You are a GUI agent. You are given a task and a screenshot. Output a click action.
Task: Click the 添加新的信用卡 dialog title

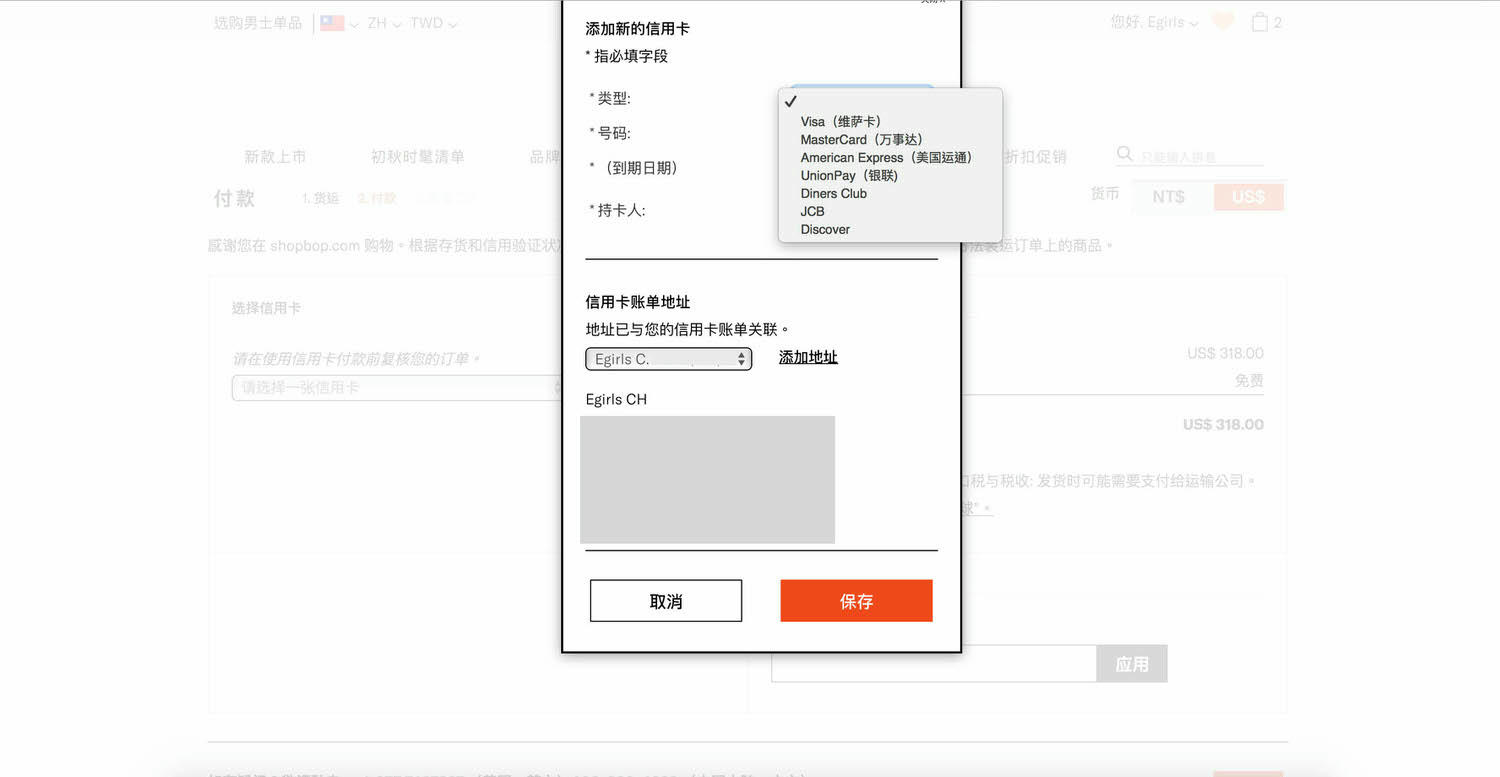point(637,29)
